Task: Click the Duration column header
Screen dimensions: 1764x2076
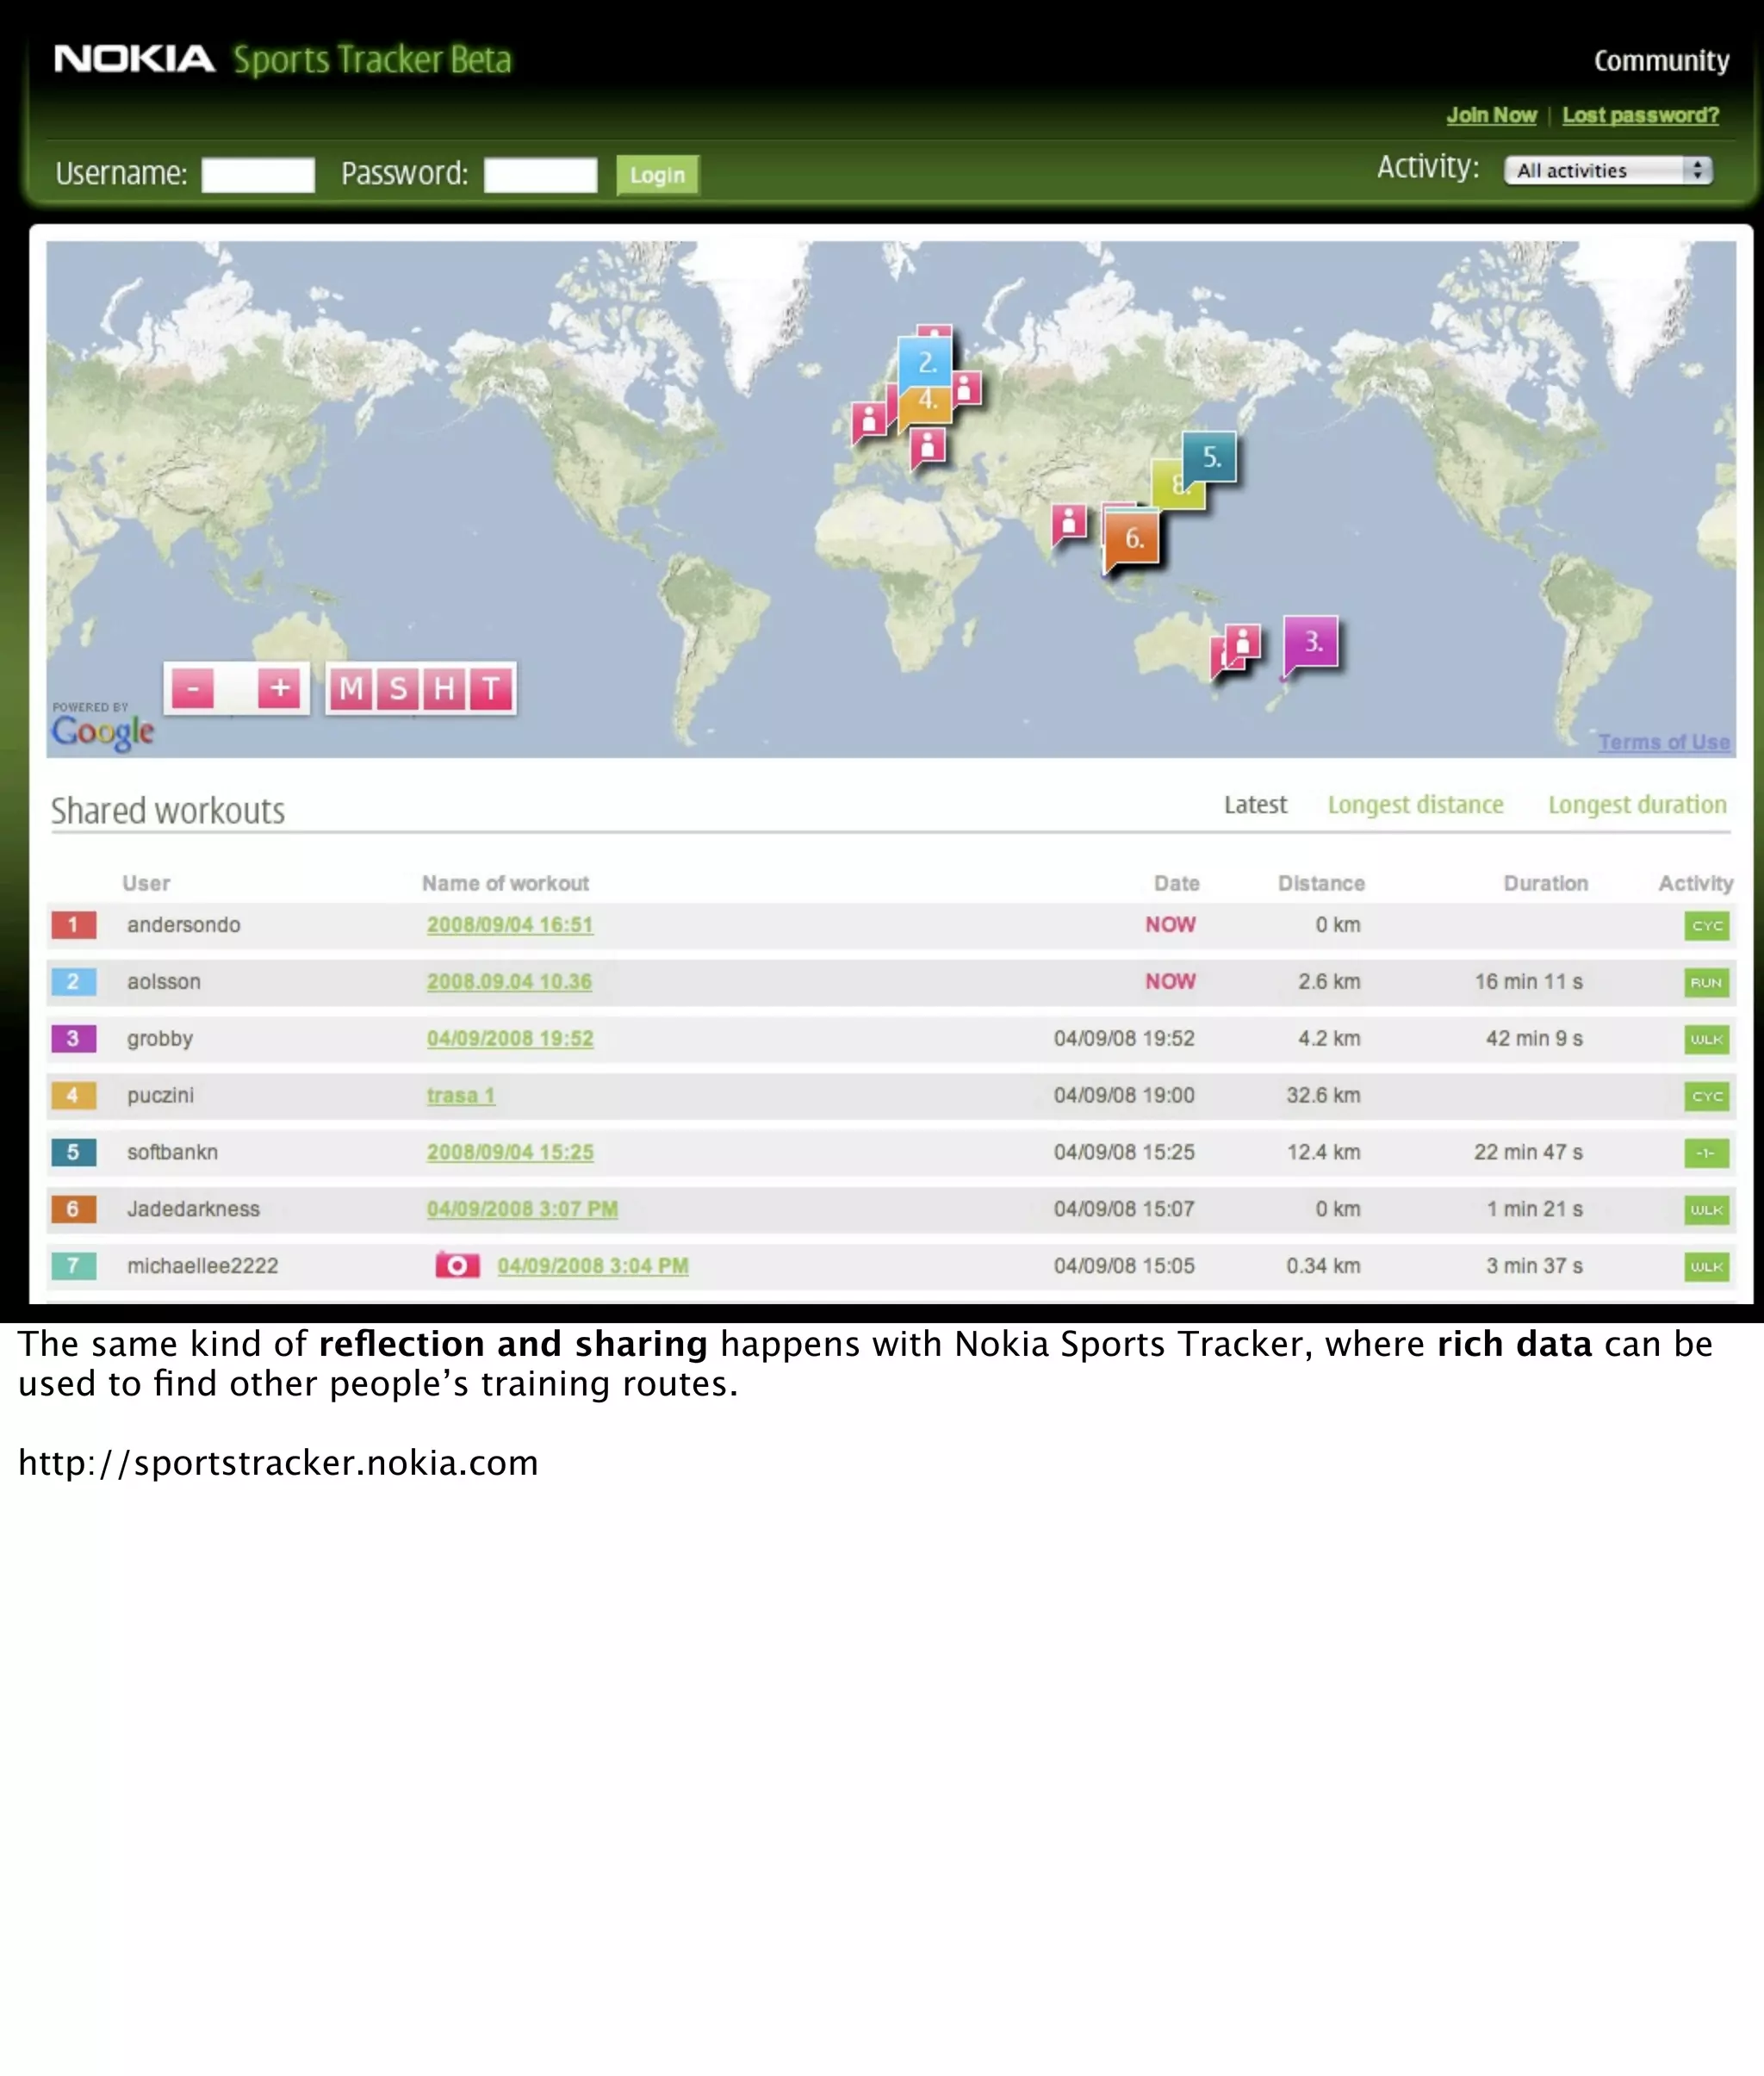Action: tap(1545, 883)
